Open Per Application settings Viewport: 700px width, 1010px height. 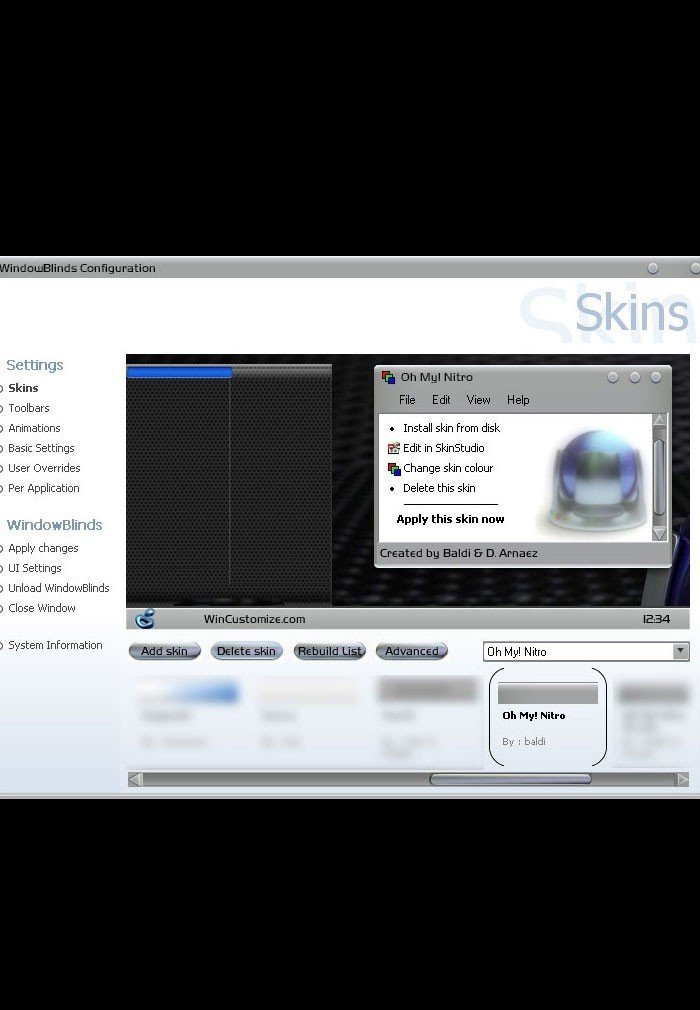pyautogui.click(x=43, y=488)
